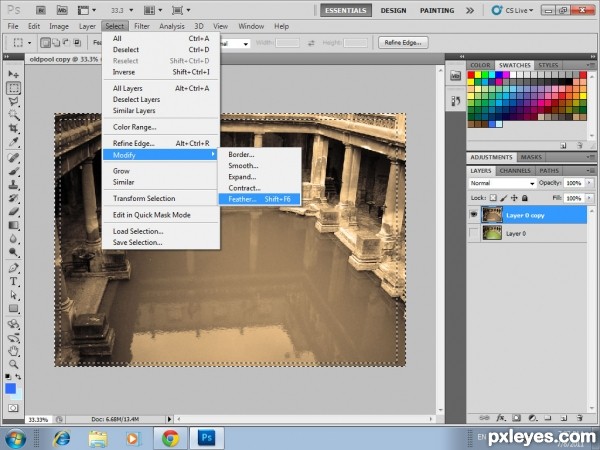Switch to the Design workspace
This screenshot has width=600, height=450.
click(393, 10)
